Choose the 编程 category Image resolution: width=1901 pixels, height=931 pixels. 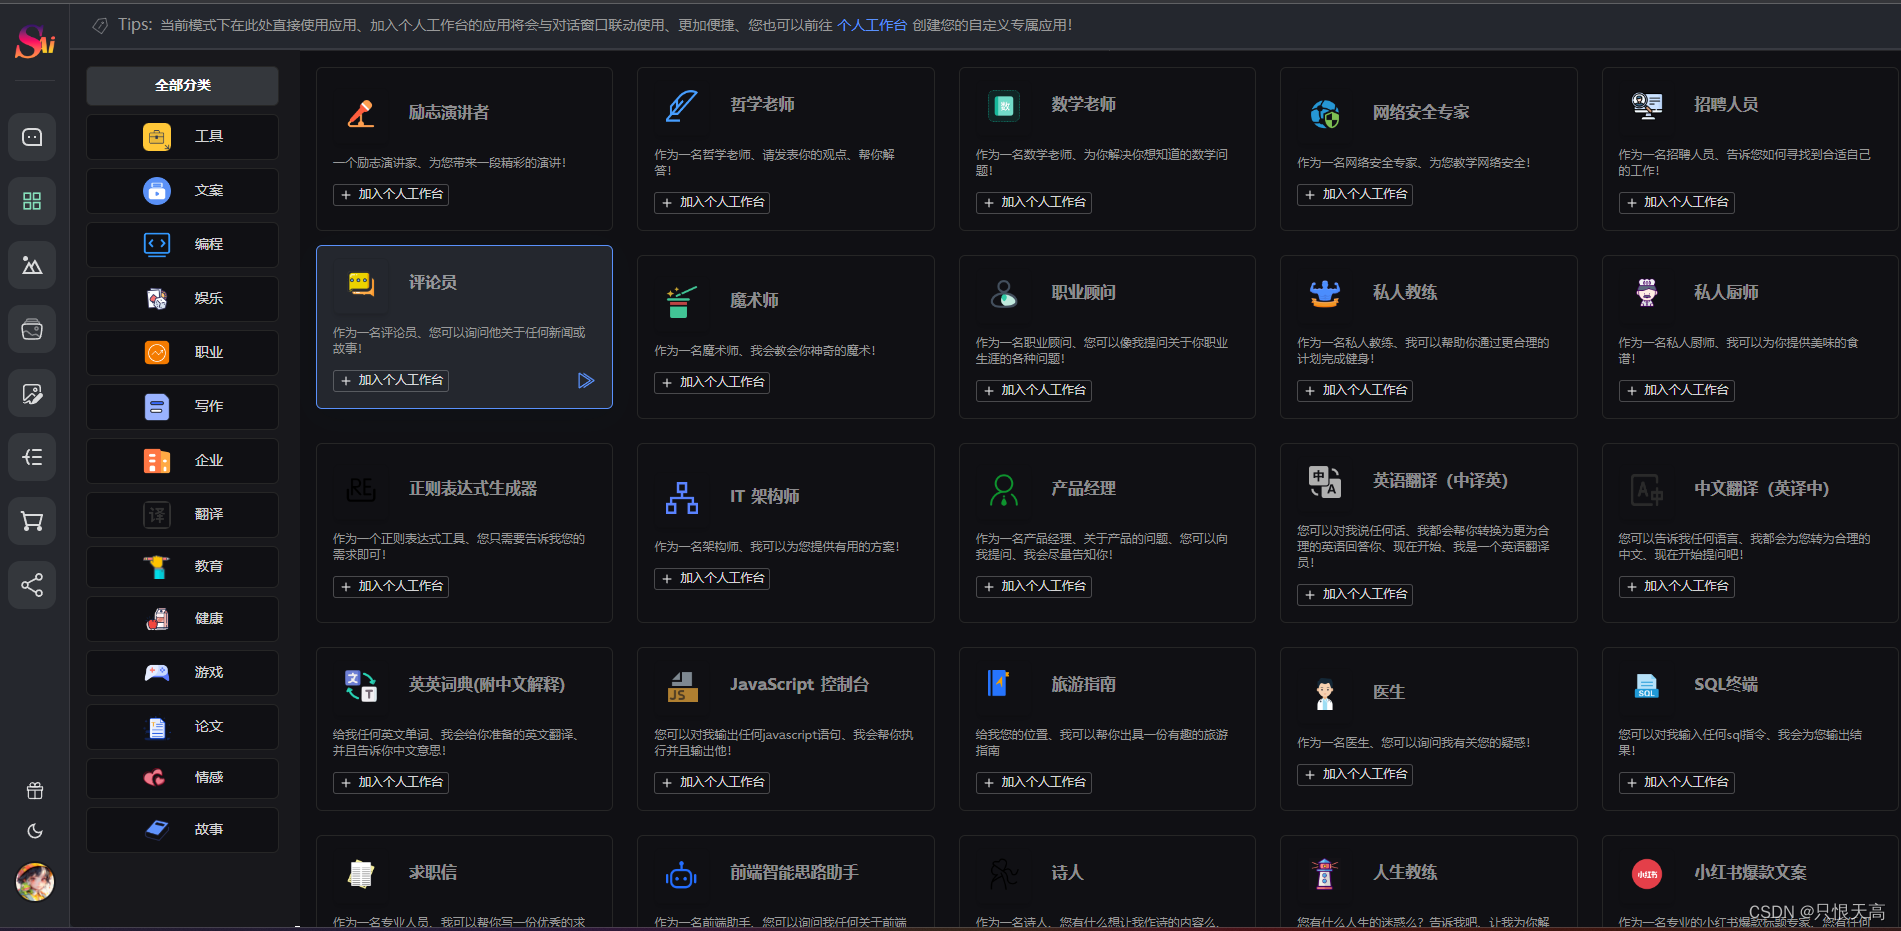tap(182, 245)
